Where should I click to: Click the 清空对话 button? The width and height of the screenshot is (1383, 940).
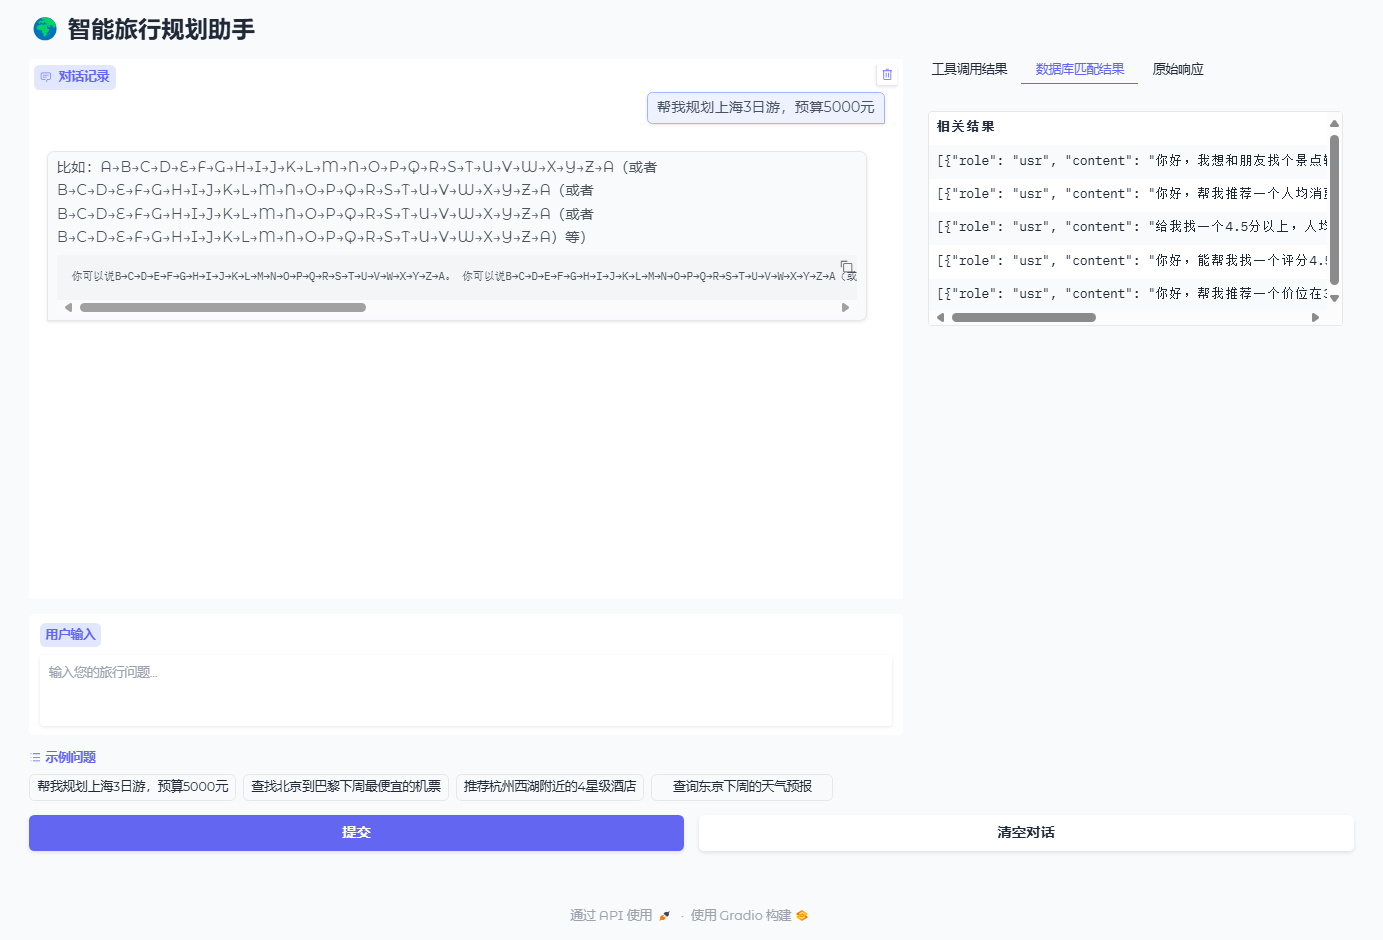click(1026, 833)
